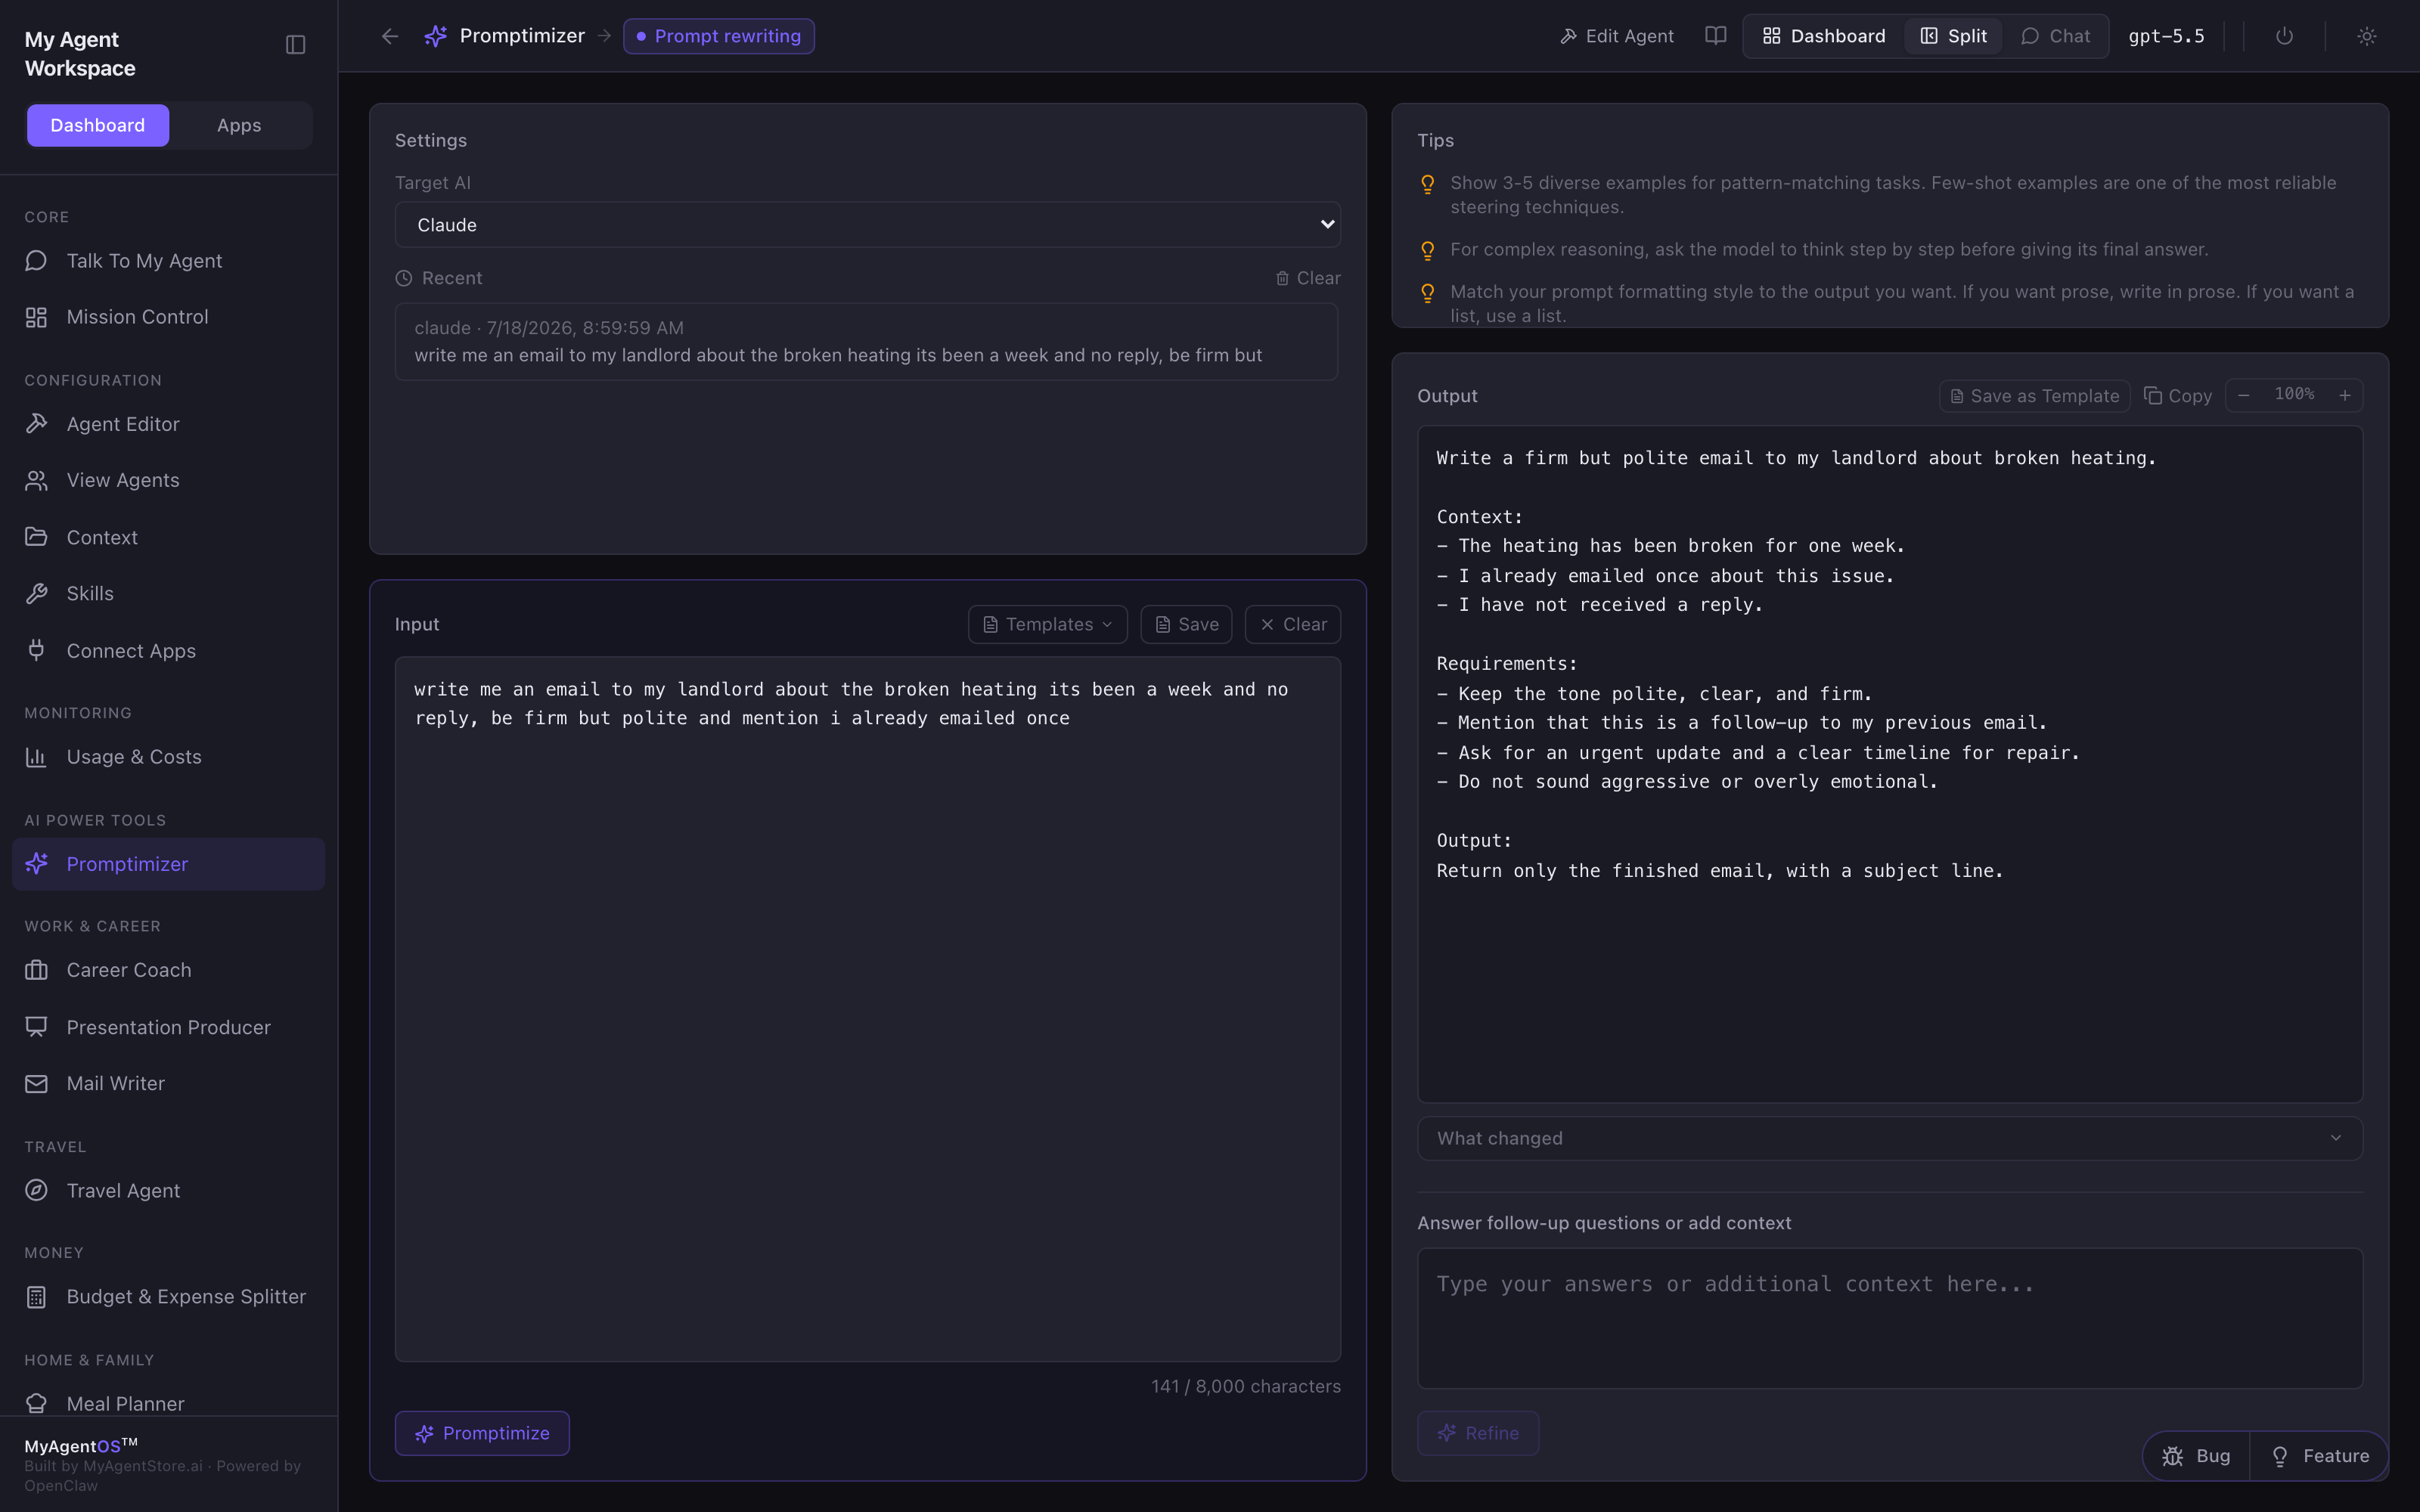Viewport: 2420px width, 1512px height.
Task: Open Connect Apps
Action: pyautogui.click(x=168, y=651)
